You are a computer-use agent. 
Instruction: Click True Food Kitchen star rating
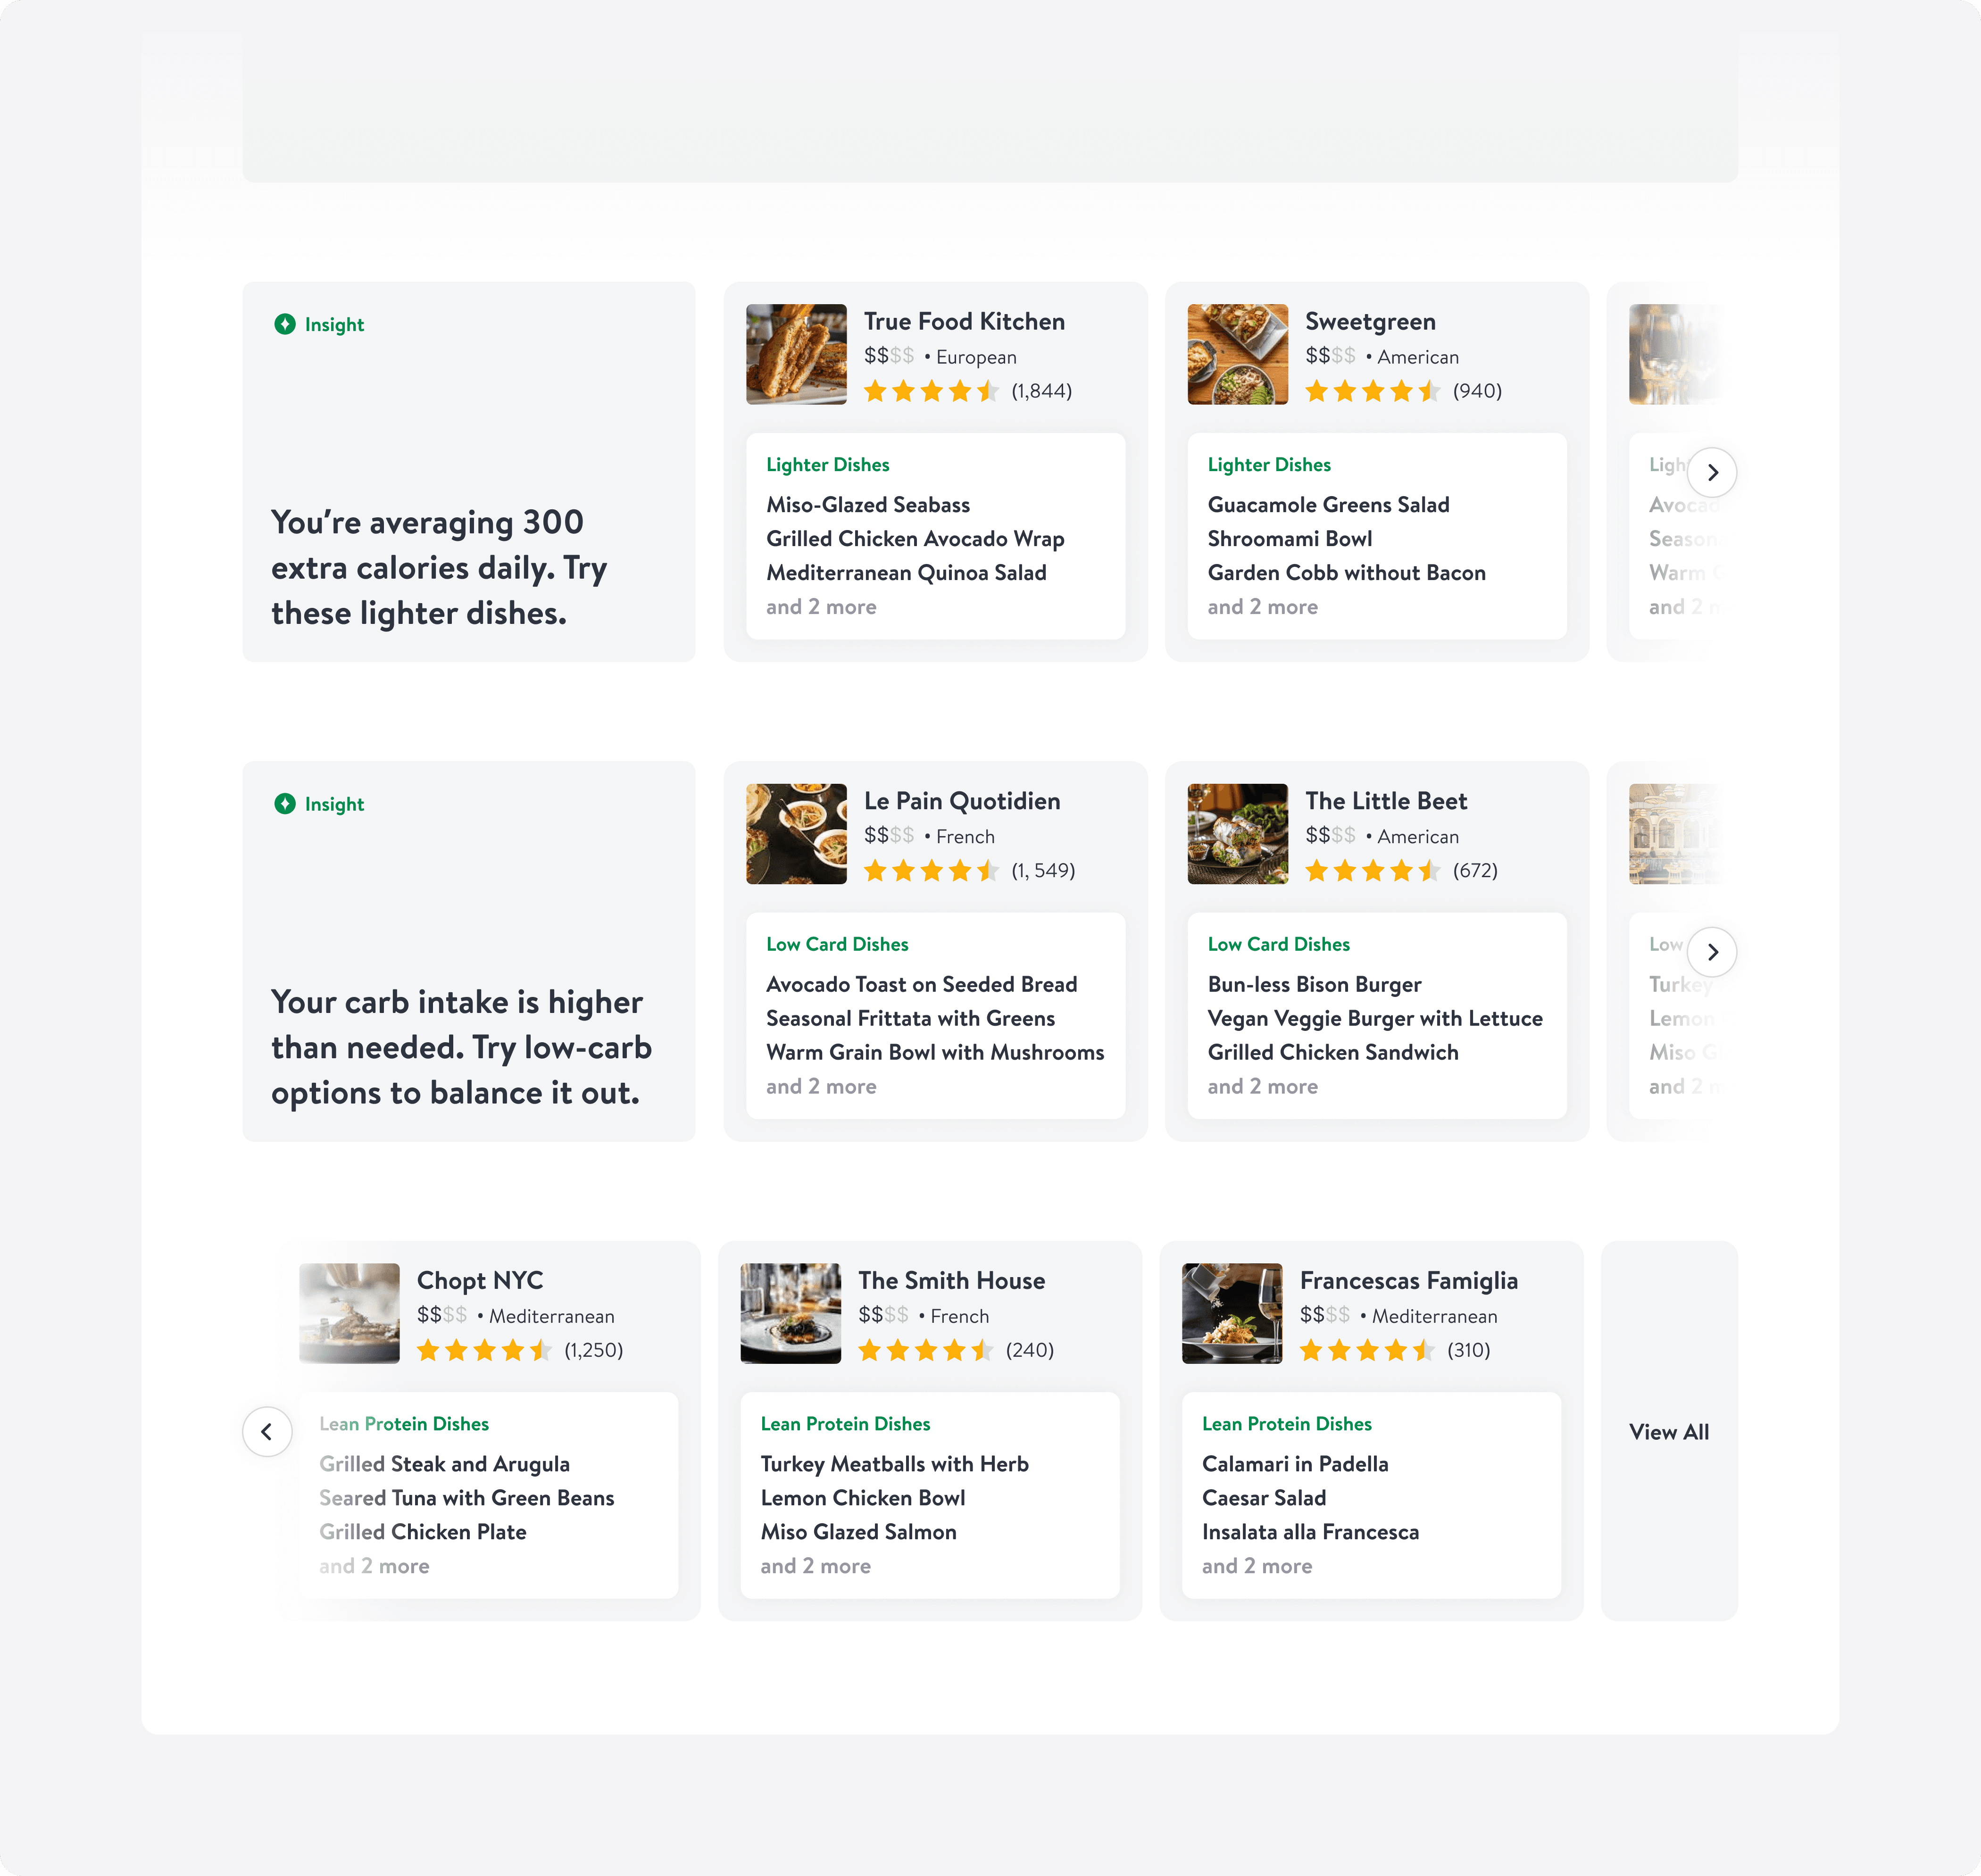pos(931,391)
